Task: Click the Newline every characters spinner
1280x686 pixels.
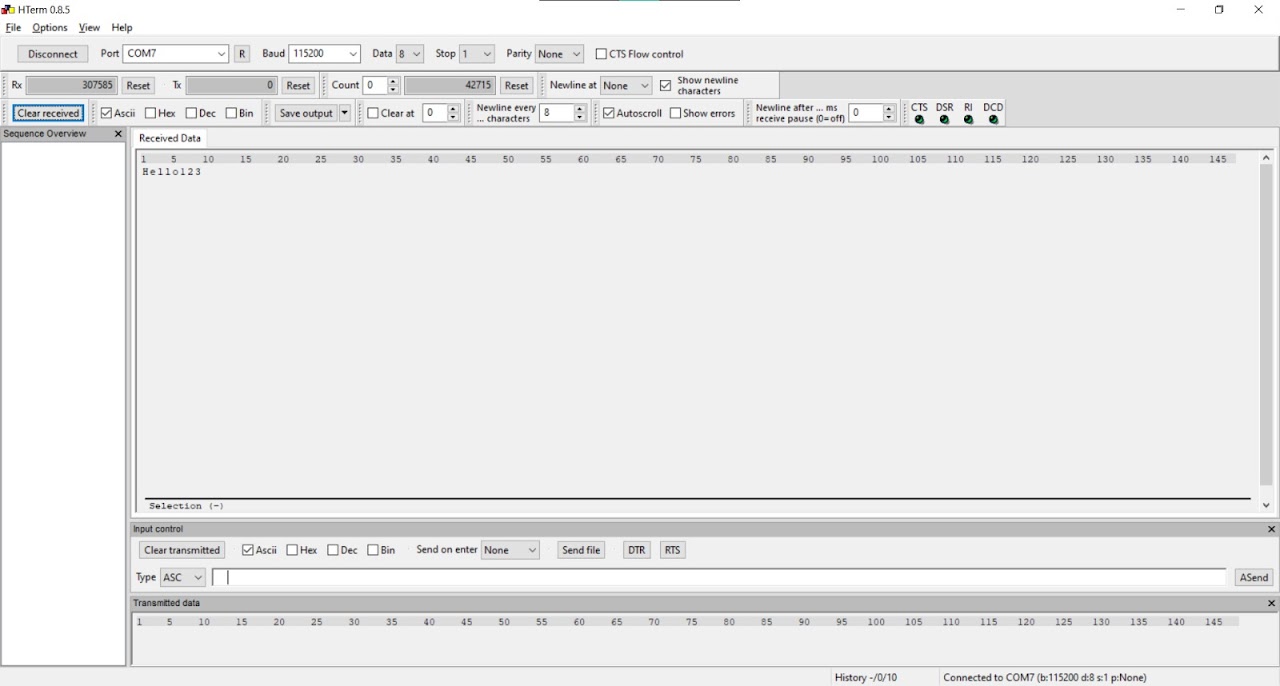Action: click(x=580, y=113)
